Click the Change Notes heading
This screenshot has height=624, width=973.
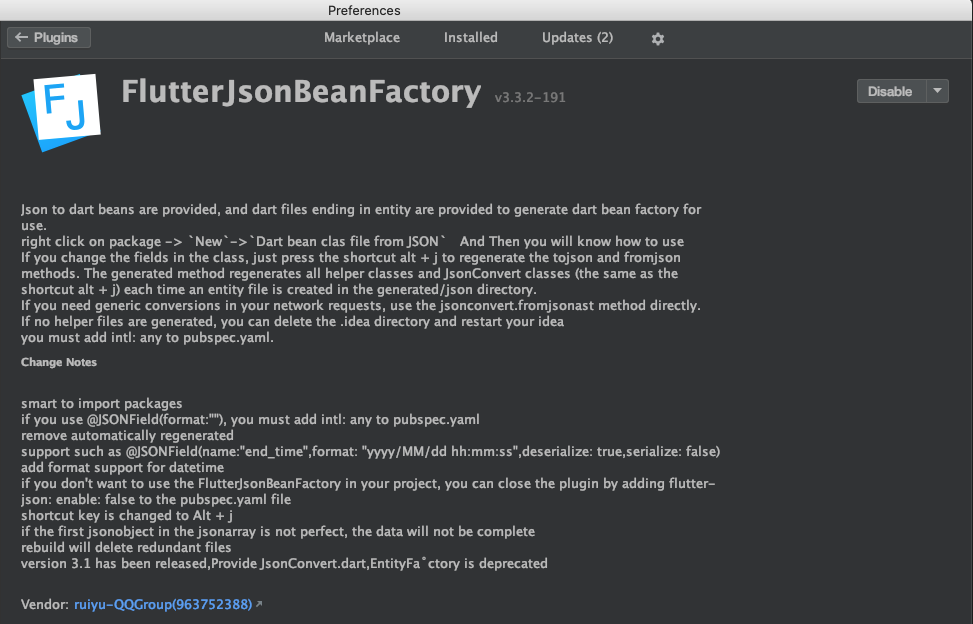point(59,362)
